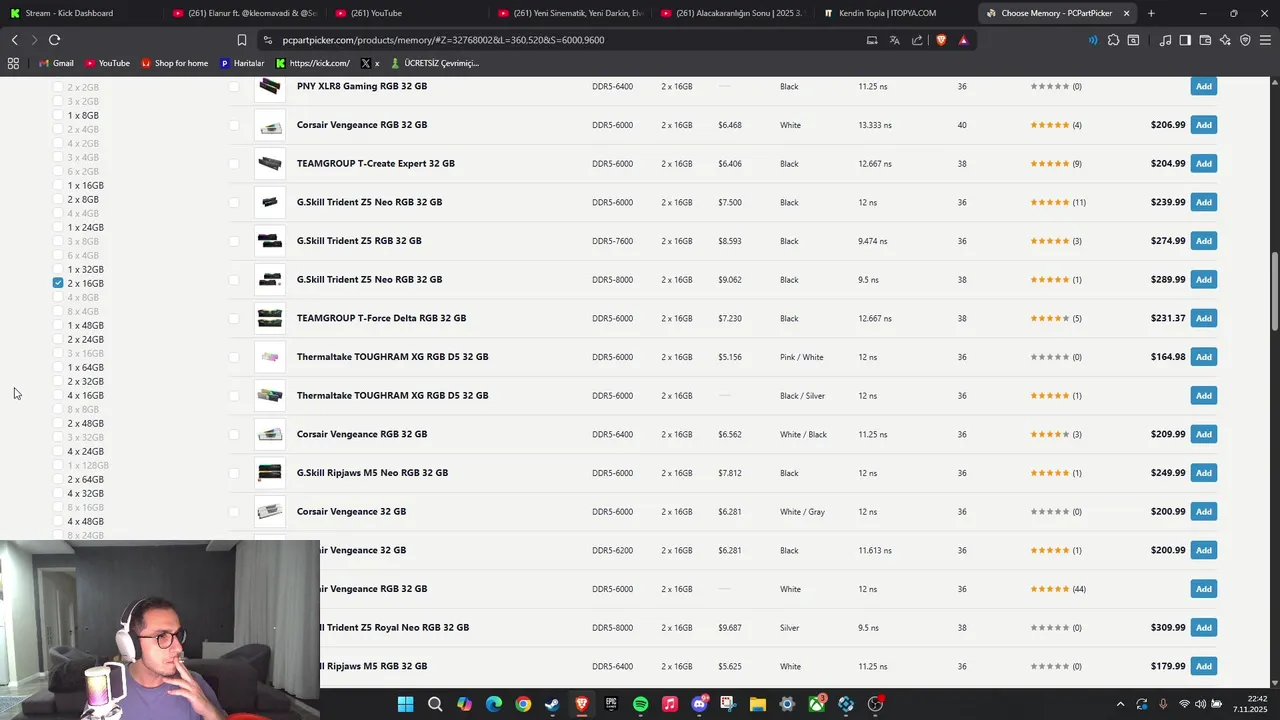This screenshot has height=720, width=1280.
Task: Click the share page icon in address bar
Action: coord(917,40)
